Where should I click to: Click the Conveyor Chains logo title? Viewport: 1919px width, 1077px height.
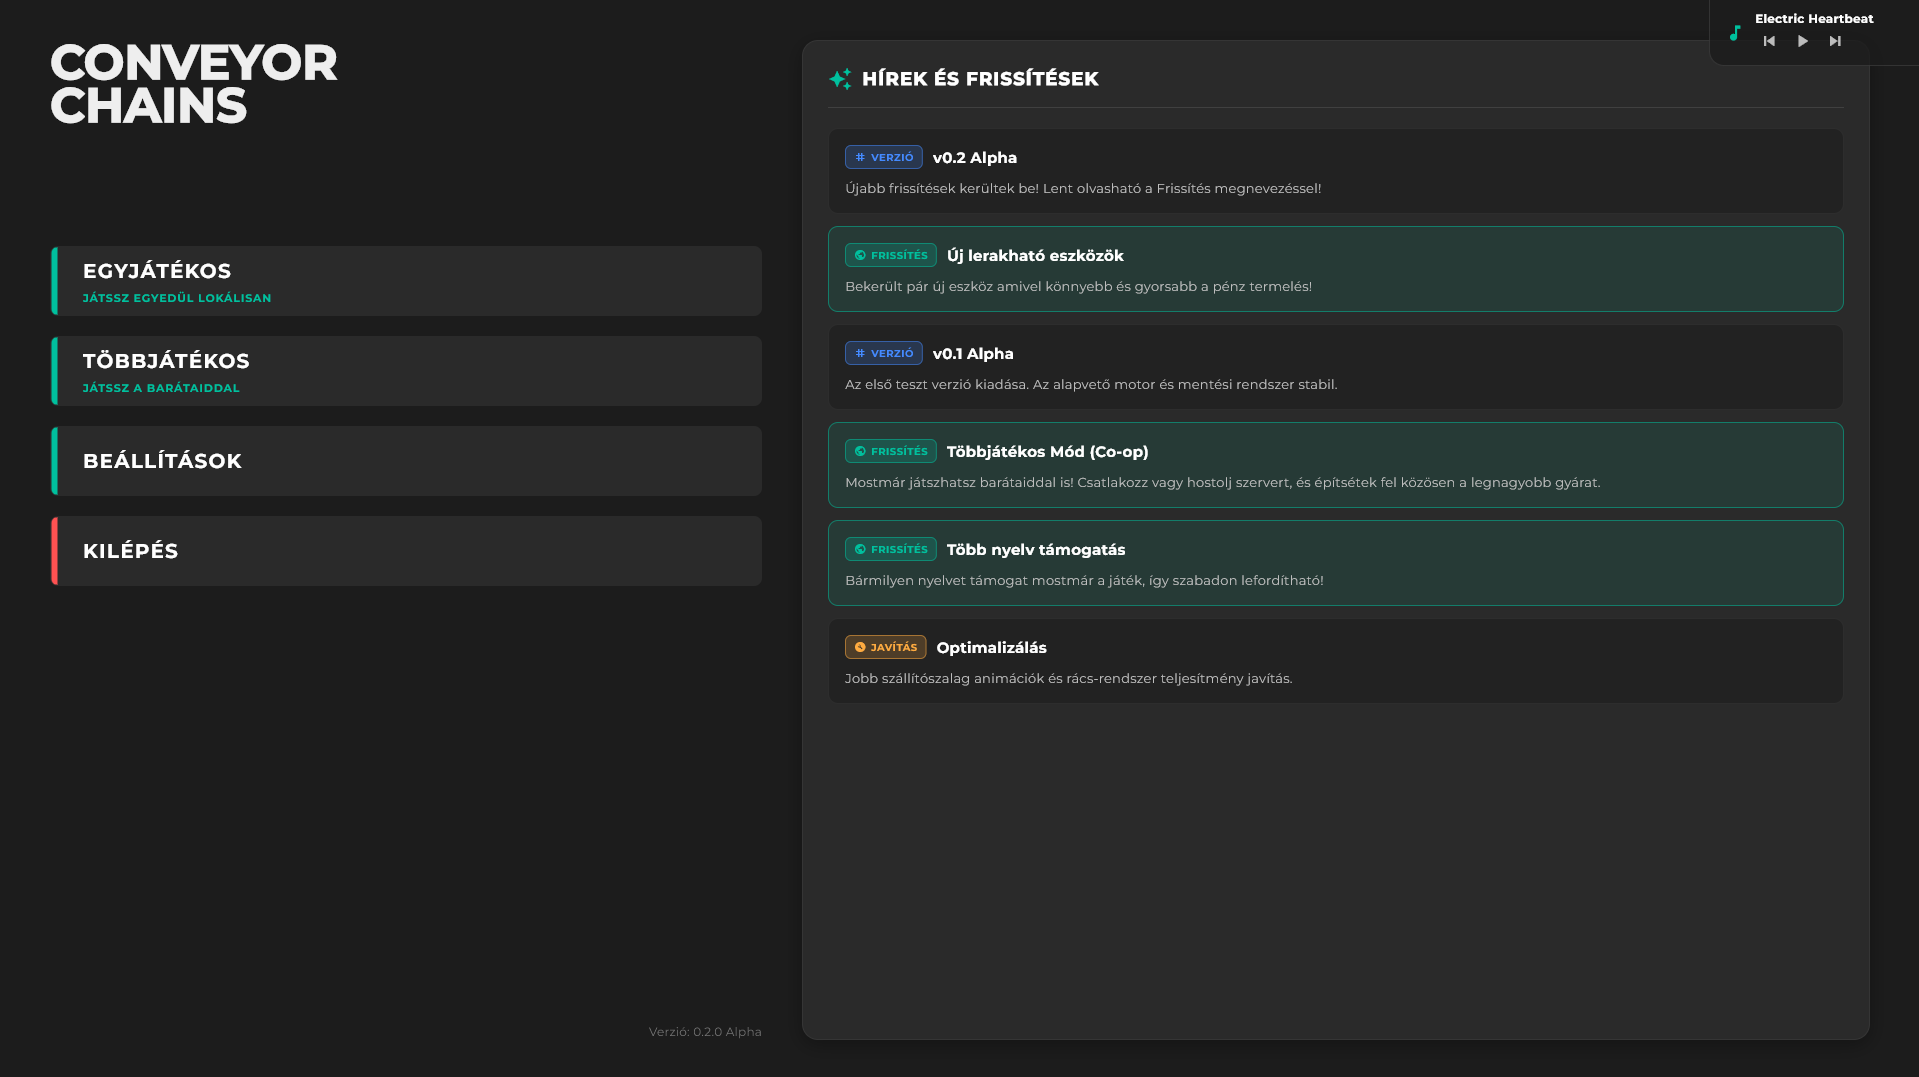[194, 84]
